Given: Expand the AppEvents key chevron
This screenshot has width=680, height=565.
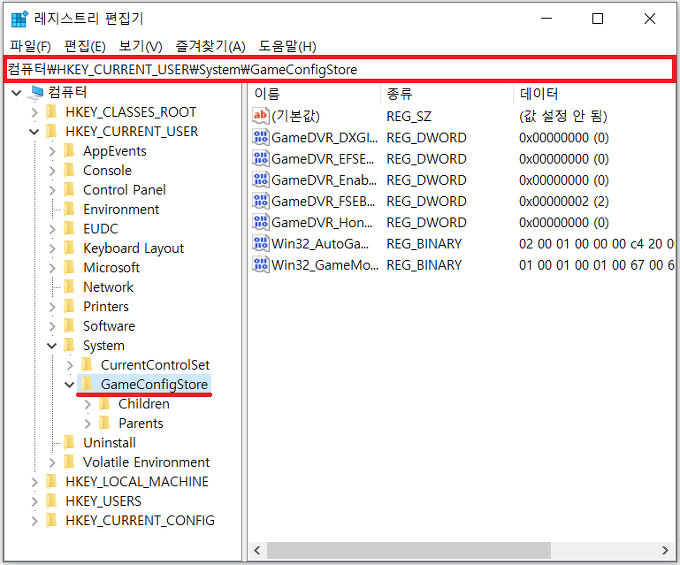Looking at the screenshot, I should [x=52, y=151].
